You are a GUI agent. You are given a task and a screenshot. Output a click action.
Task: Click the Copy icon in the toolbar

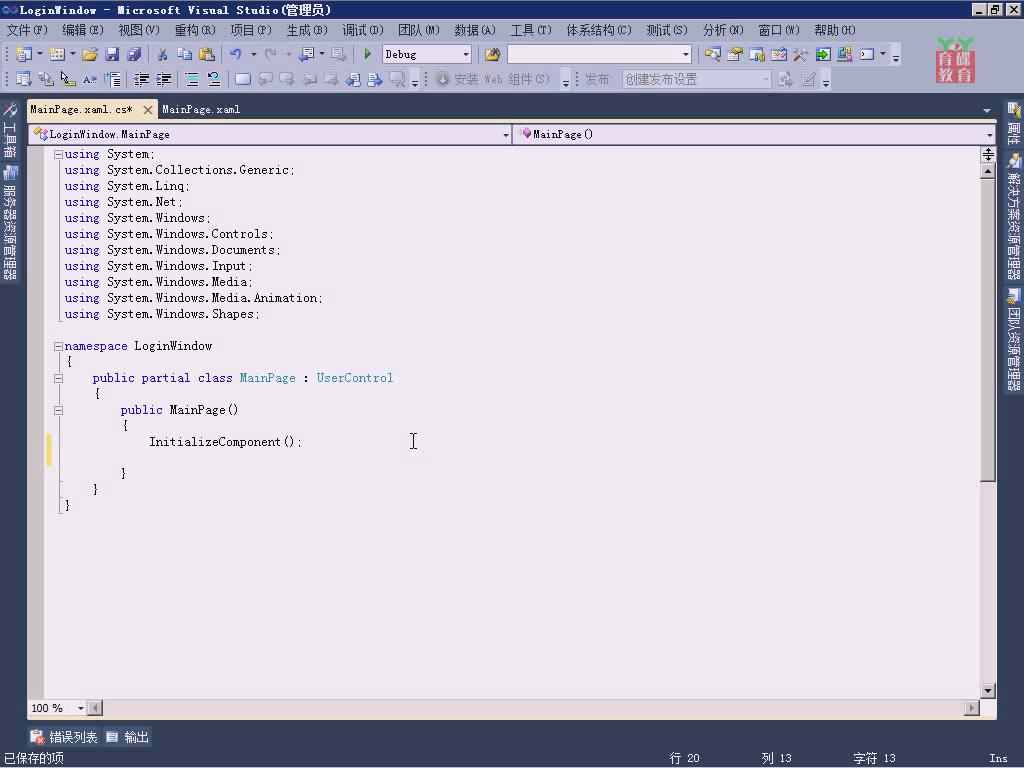tap(185, 54)
